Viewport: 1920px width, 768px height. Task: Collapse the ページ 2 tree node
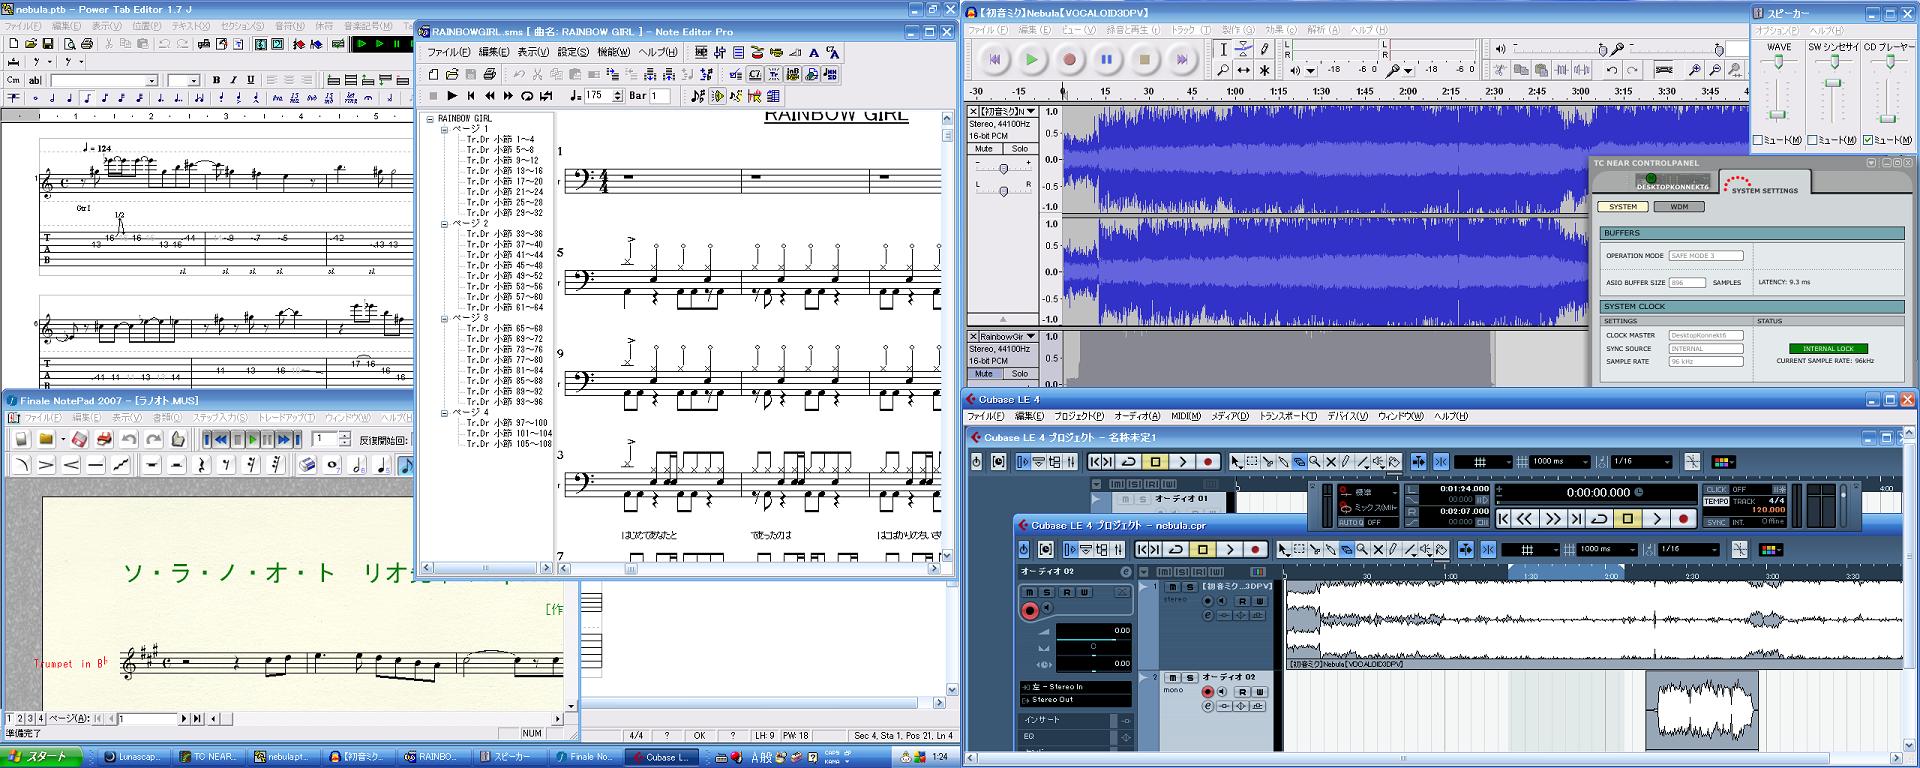tap(445, 223)
